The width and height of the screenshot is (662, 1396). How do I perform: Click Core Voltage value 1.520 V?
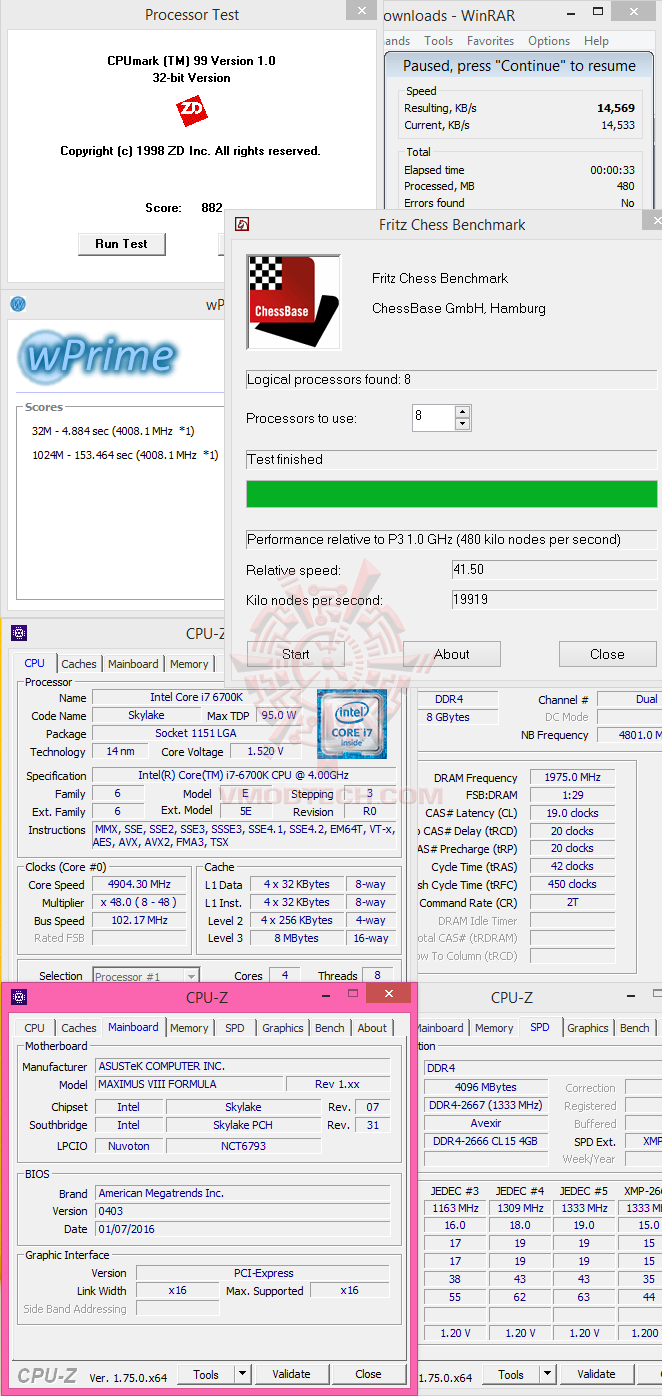coord(263,751)
